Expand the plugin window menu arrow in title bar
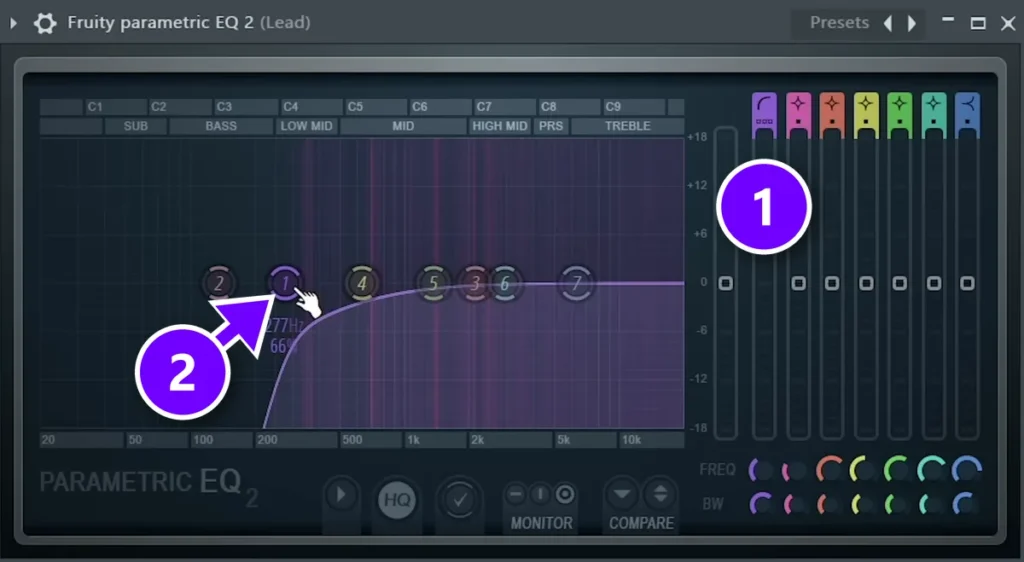The image size is (1024, 562). point(13,23)
